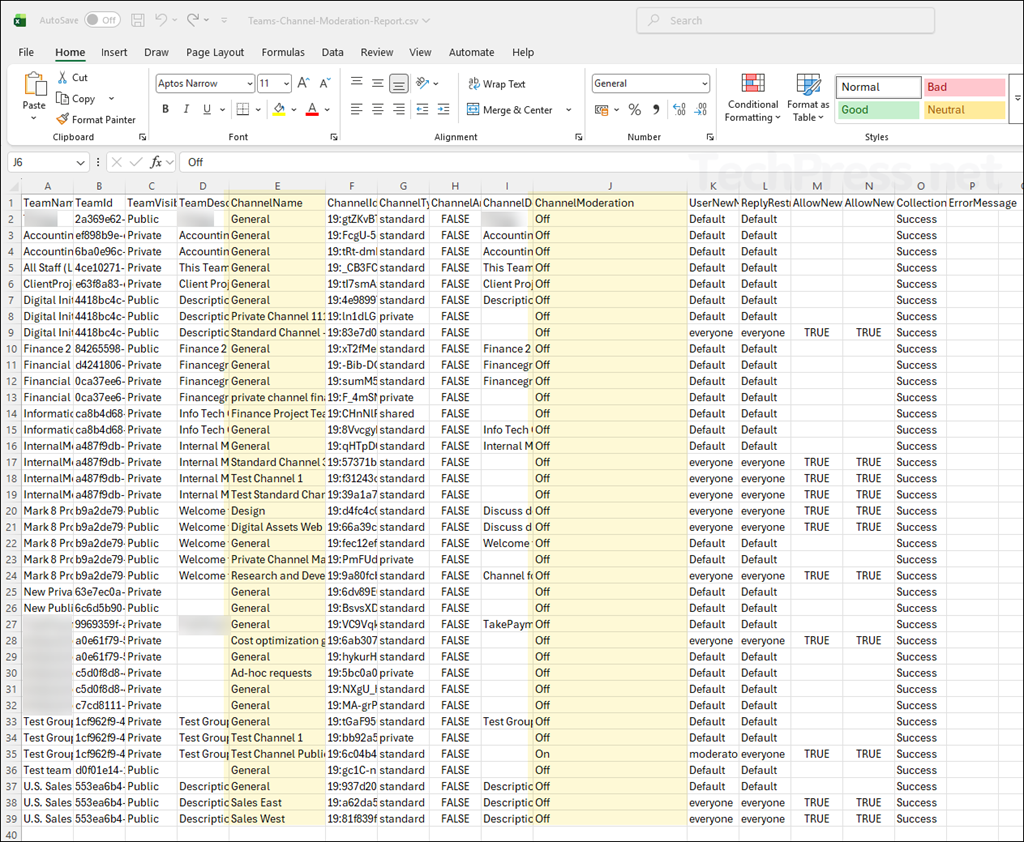Switch to the Data tab
1024x842 pixels.
point(332,52)
